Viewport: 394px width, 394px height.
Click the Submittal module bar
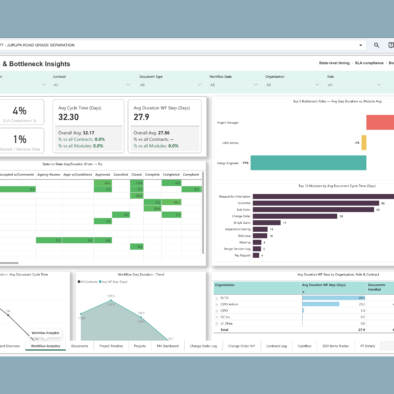[x=316, y=203]
